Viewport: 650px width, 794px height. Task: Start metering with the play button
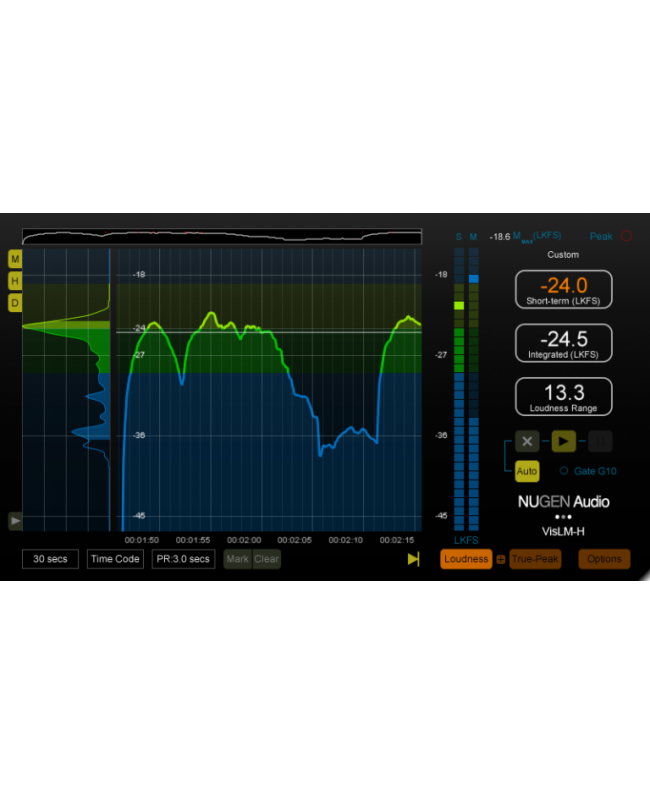click(x=563, y=441)
